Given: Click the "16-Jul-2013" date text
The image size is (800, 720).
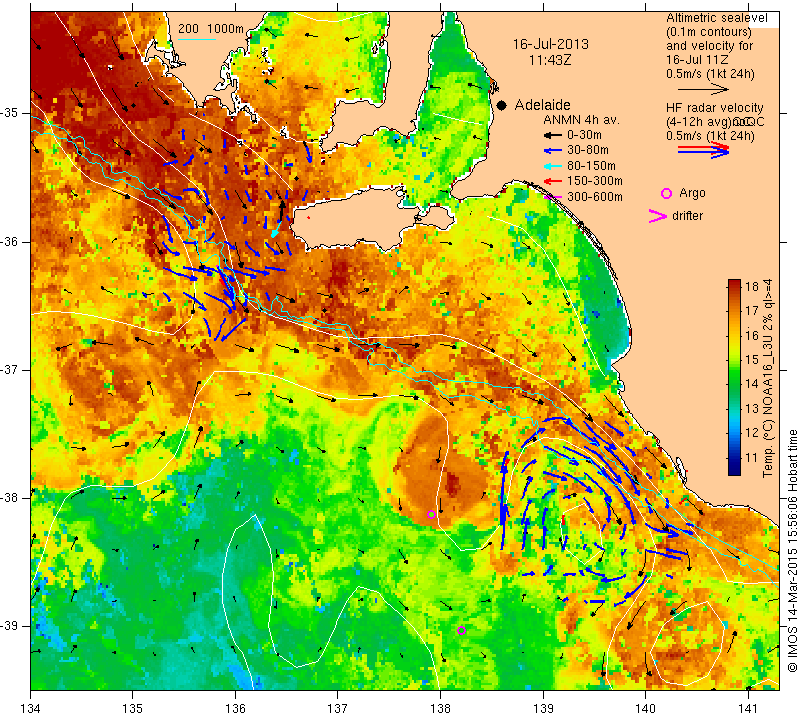Looking at the screenshot, I should coord(551,44).
